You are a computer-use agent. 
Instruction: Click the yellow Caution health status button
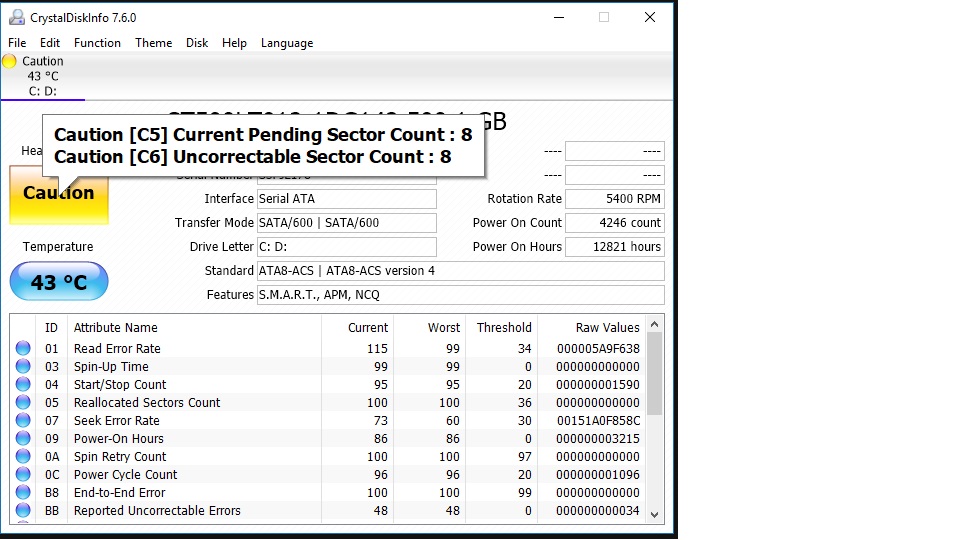(x=59, y=195)
